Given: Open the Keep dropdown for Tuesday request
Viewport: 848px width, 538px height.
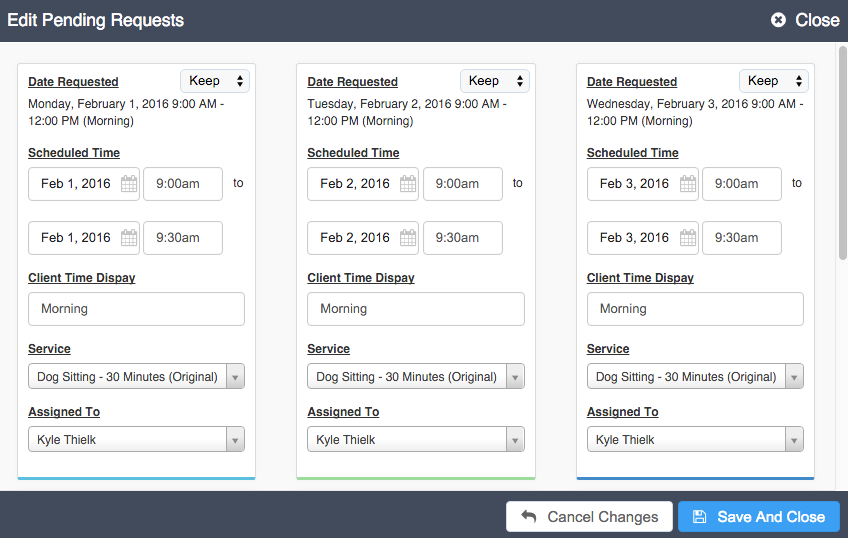Looking at the screenshot, I should tap(495, 81).
